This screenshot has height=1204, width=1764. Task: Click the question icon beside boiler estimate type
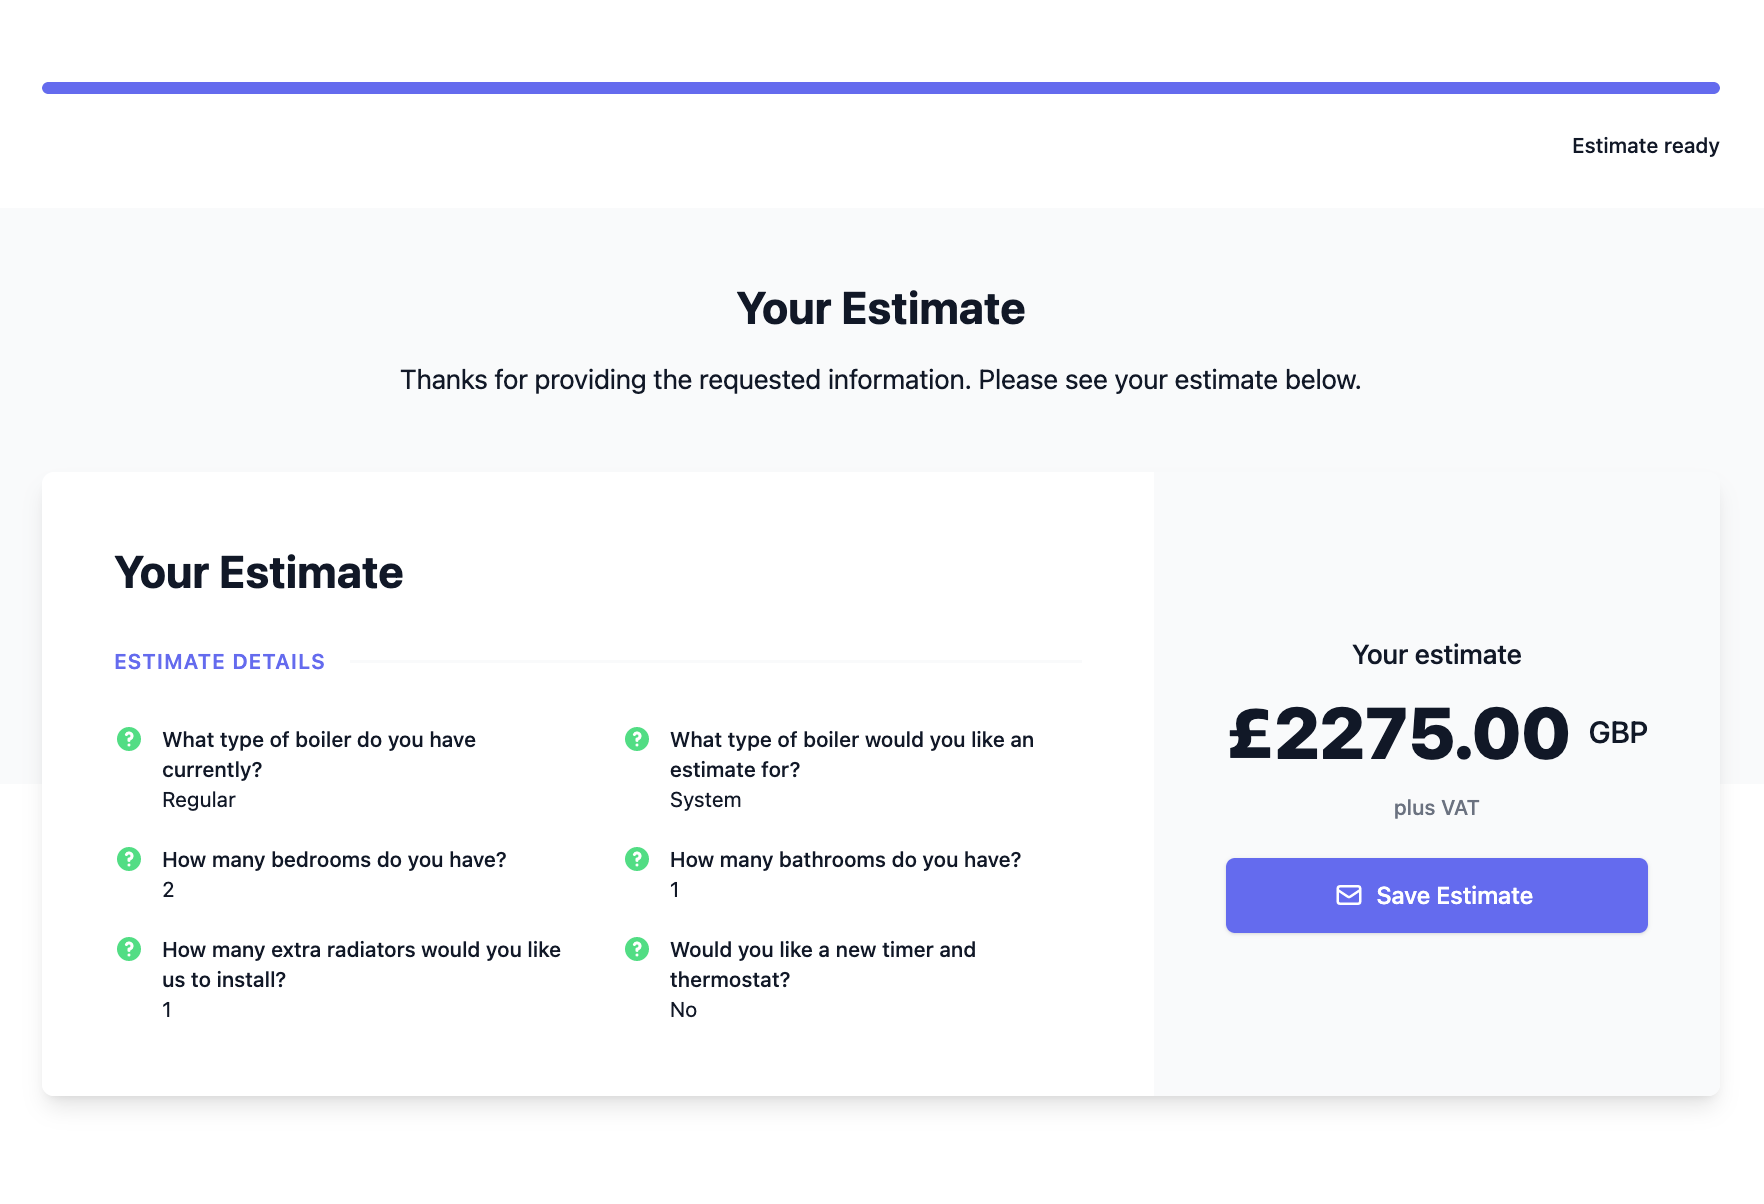pyautogui.click(x=637, y=739)
